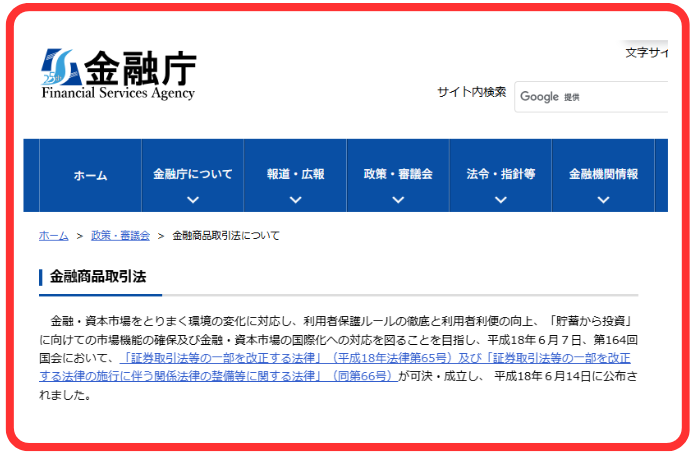
Task: Open the 金融機関情報 menu item
Action: coord(603,176)
